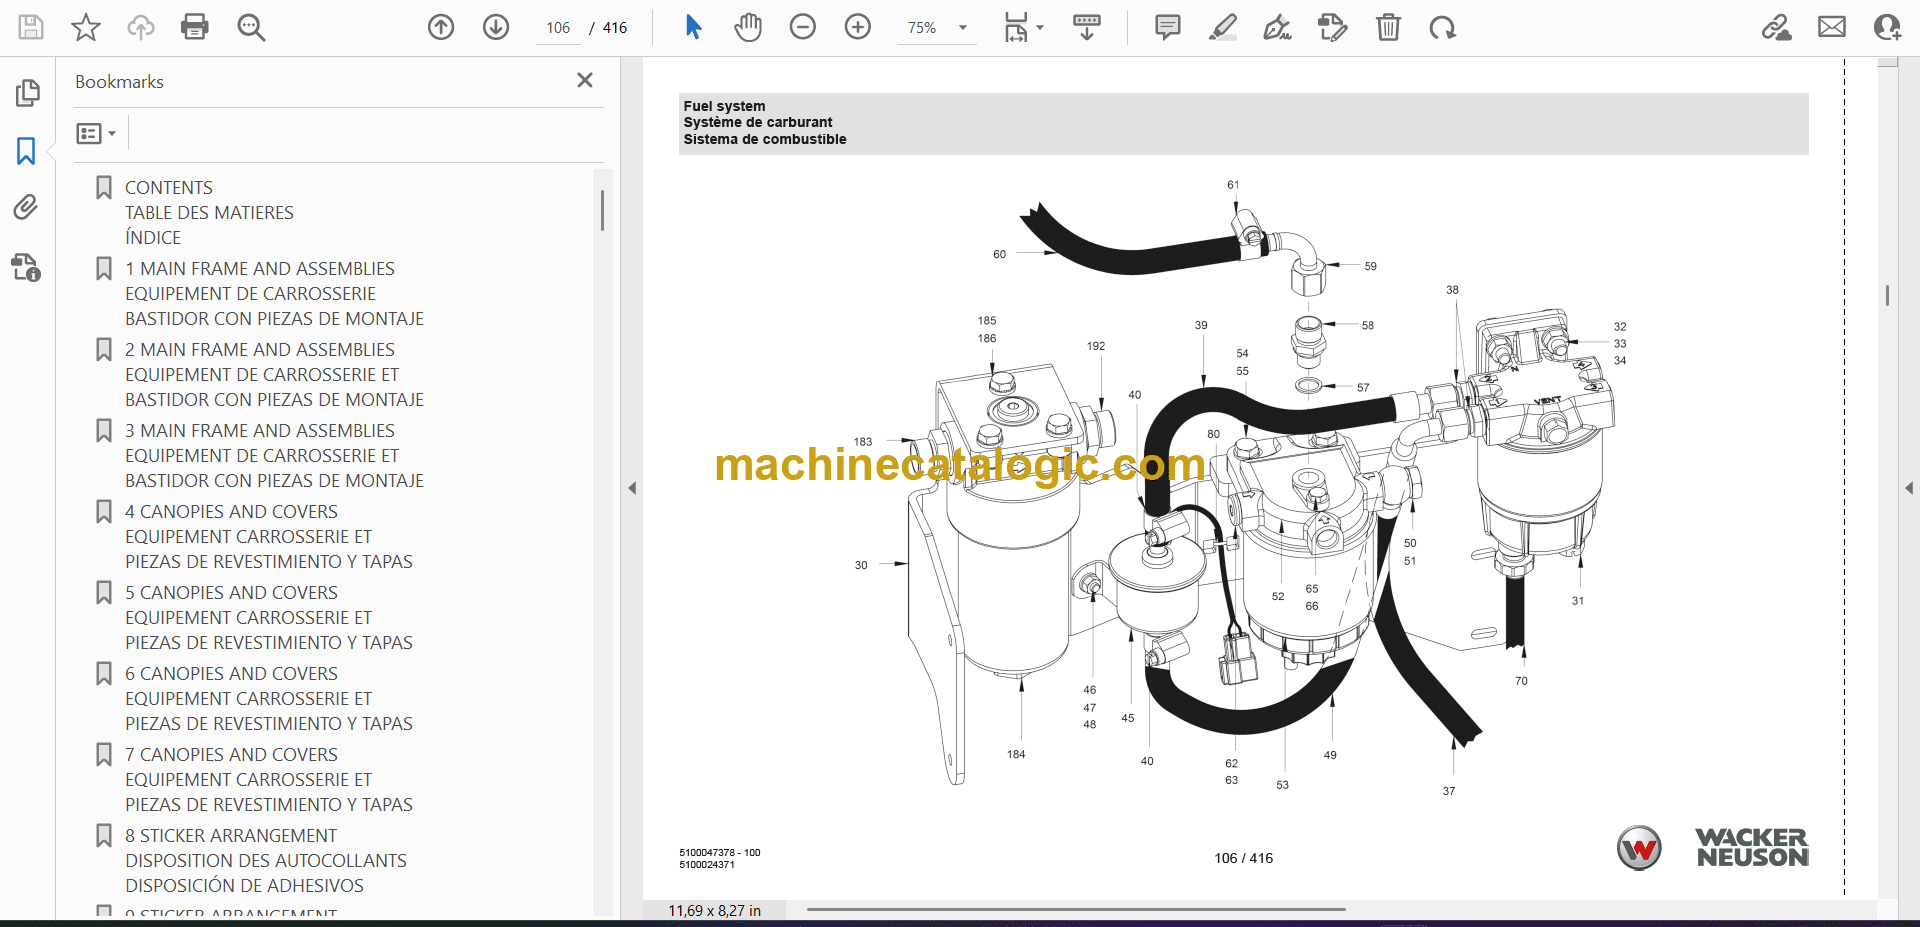This screenshot has width=1920, height=927.
Task: Click the Print file icon
Action: pyautogui.click(x=195, y=27)
